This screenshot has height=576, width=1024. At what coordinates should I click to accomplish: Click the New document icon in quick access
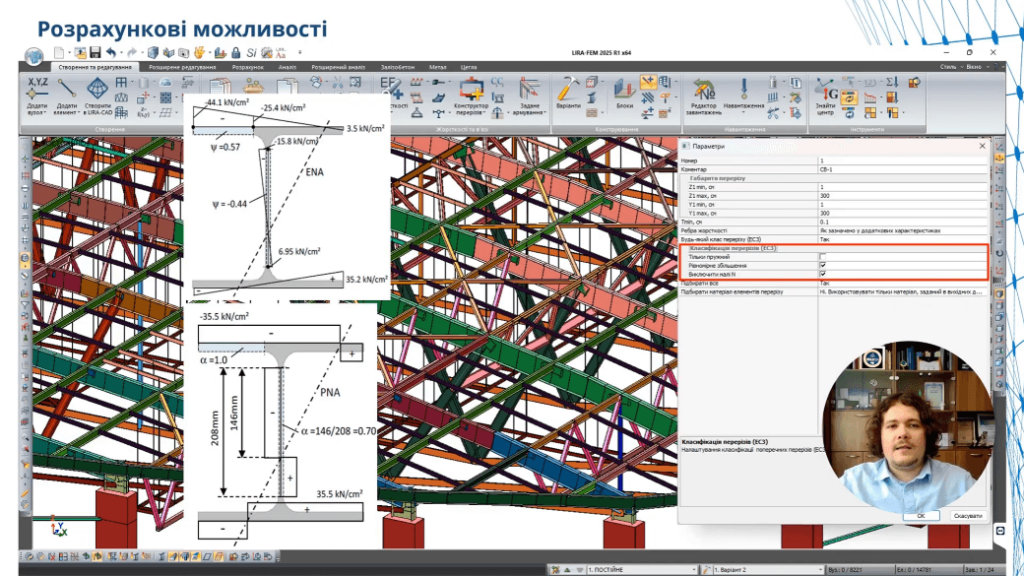[59, 53]
